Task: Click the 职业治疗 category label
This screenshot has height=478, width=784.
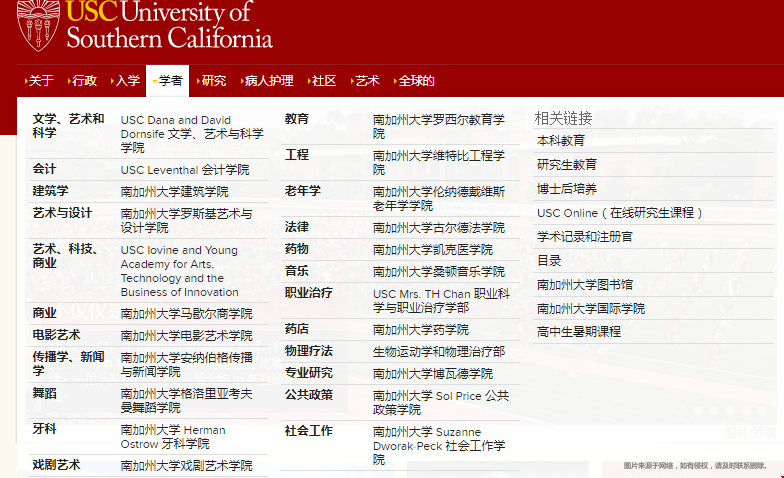Action: point(308,292)
